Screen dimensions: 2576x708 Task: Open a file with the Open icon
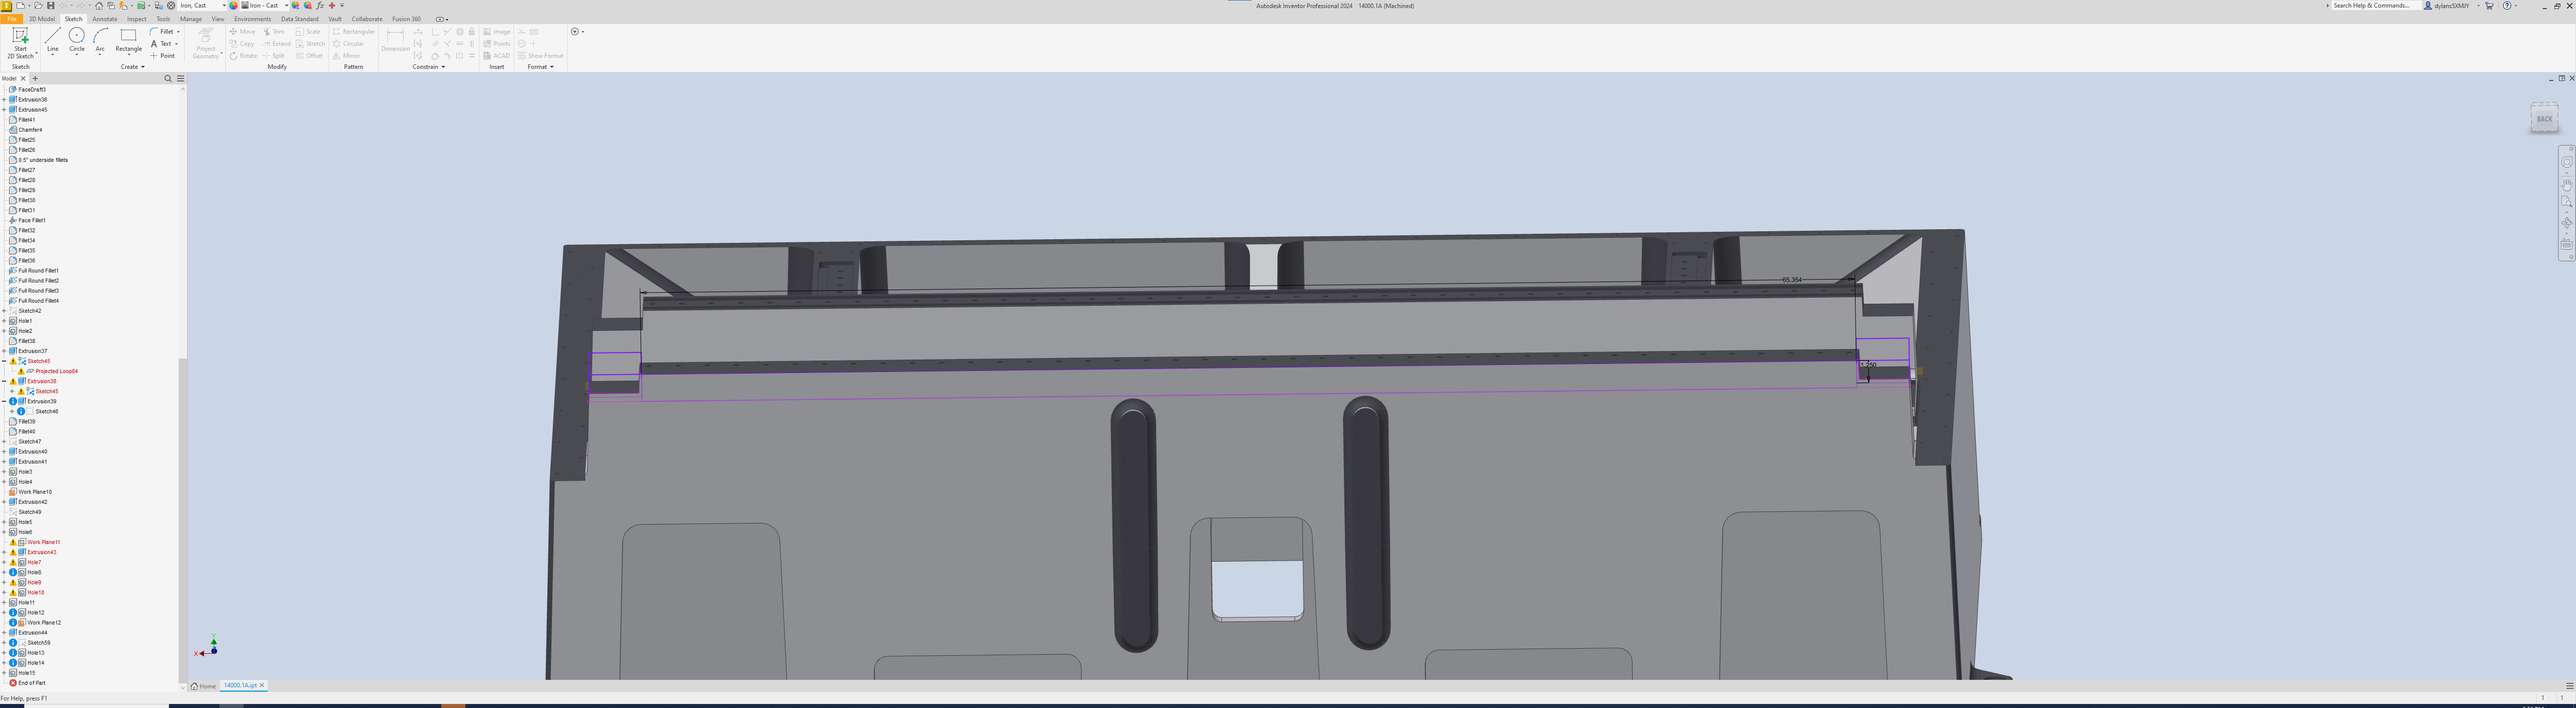pyautogui.click(x=38, y=6)
